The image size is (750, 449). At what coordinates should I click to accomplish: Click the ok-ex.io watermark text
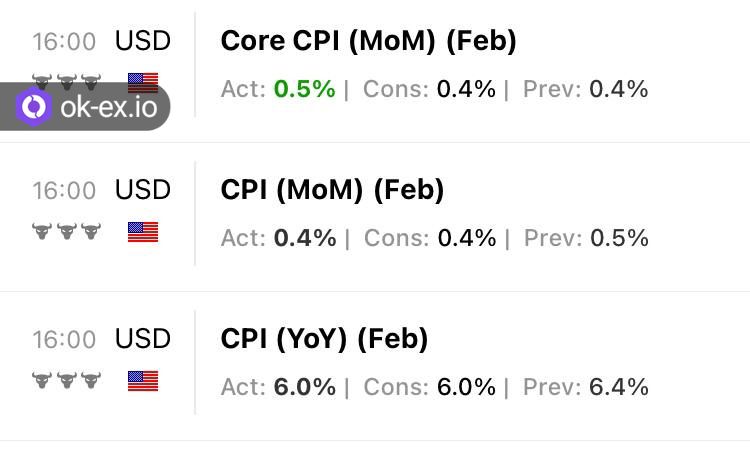tap(109, 107)
